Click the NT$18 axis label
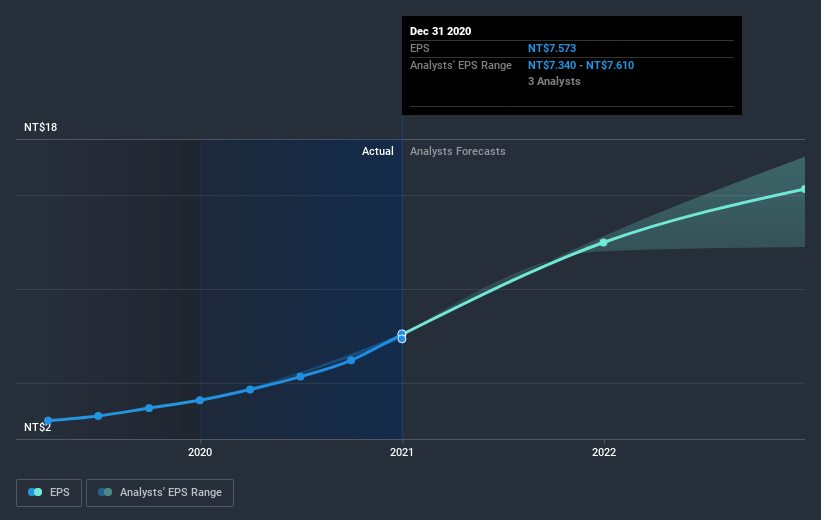The width and height of the screenshot is (821, 520). [40, 127]
